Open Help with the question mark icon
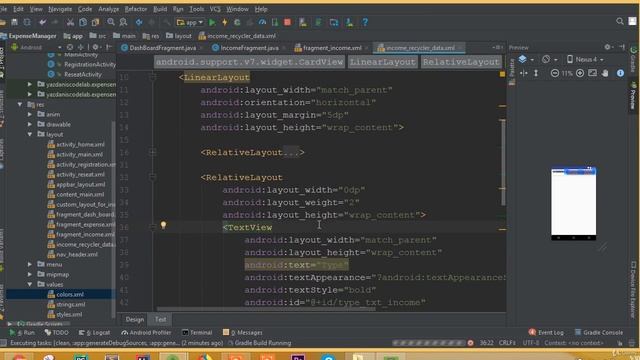This screenshot has width=640, height=360. click(365, 22)
